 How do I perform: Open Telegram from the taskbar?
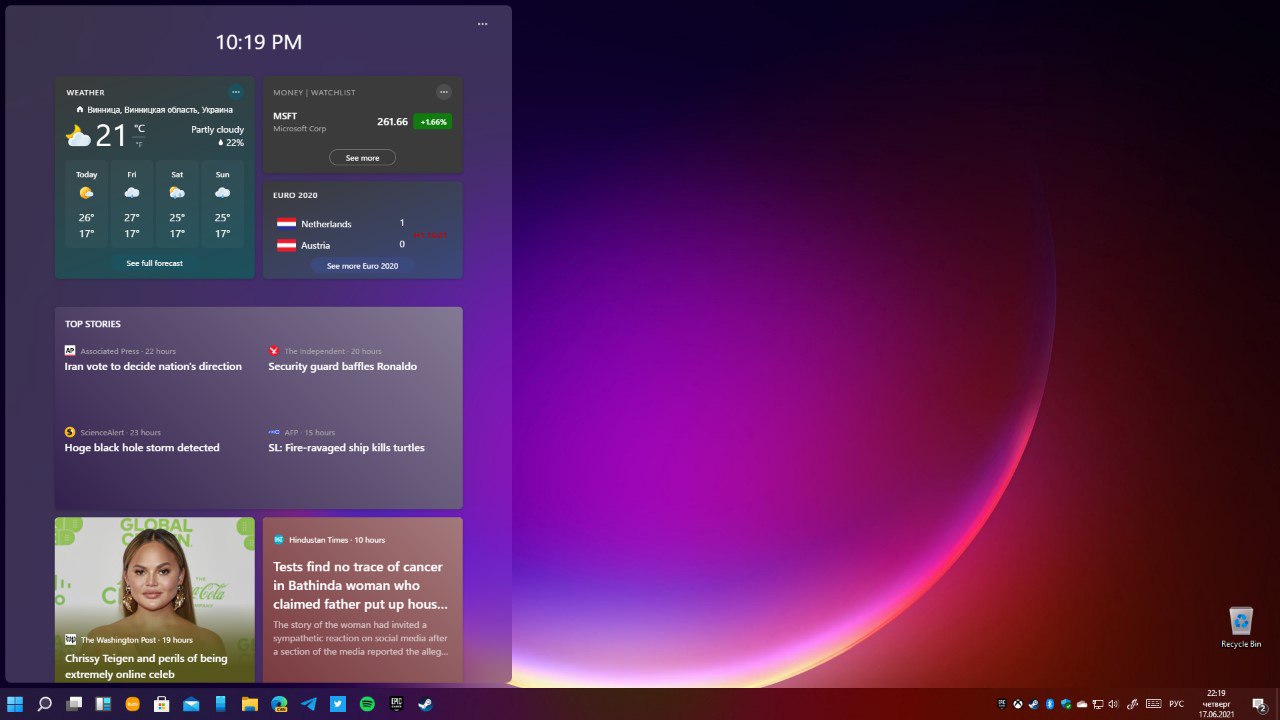pyautogui.click(x=309, y=704)
